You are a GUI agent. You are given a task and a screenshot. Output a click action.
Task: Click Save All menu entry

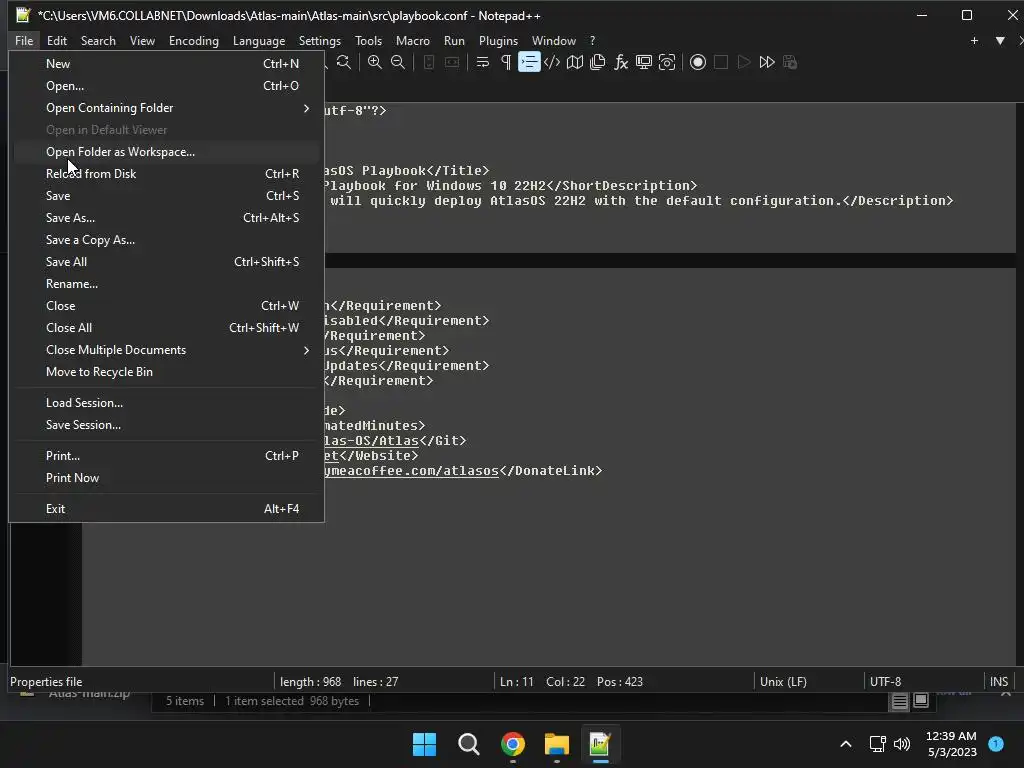[167, 262]
